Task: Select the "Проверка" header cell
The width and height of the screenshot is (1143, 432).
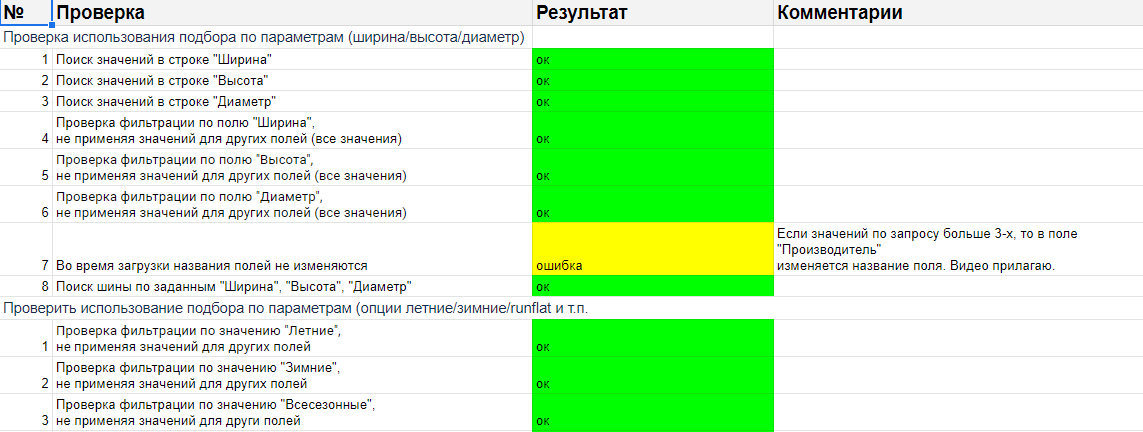Action: point(292,12)
